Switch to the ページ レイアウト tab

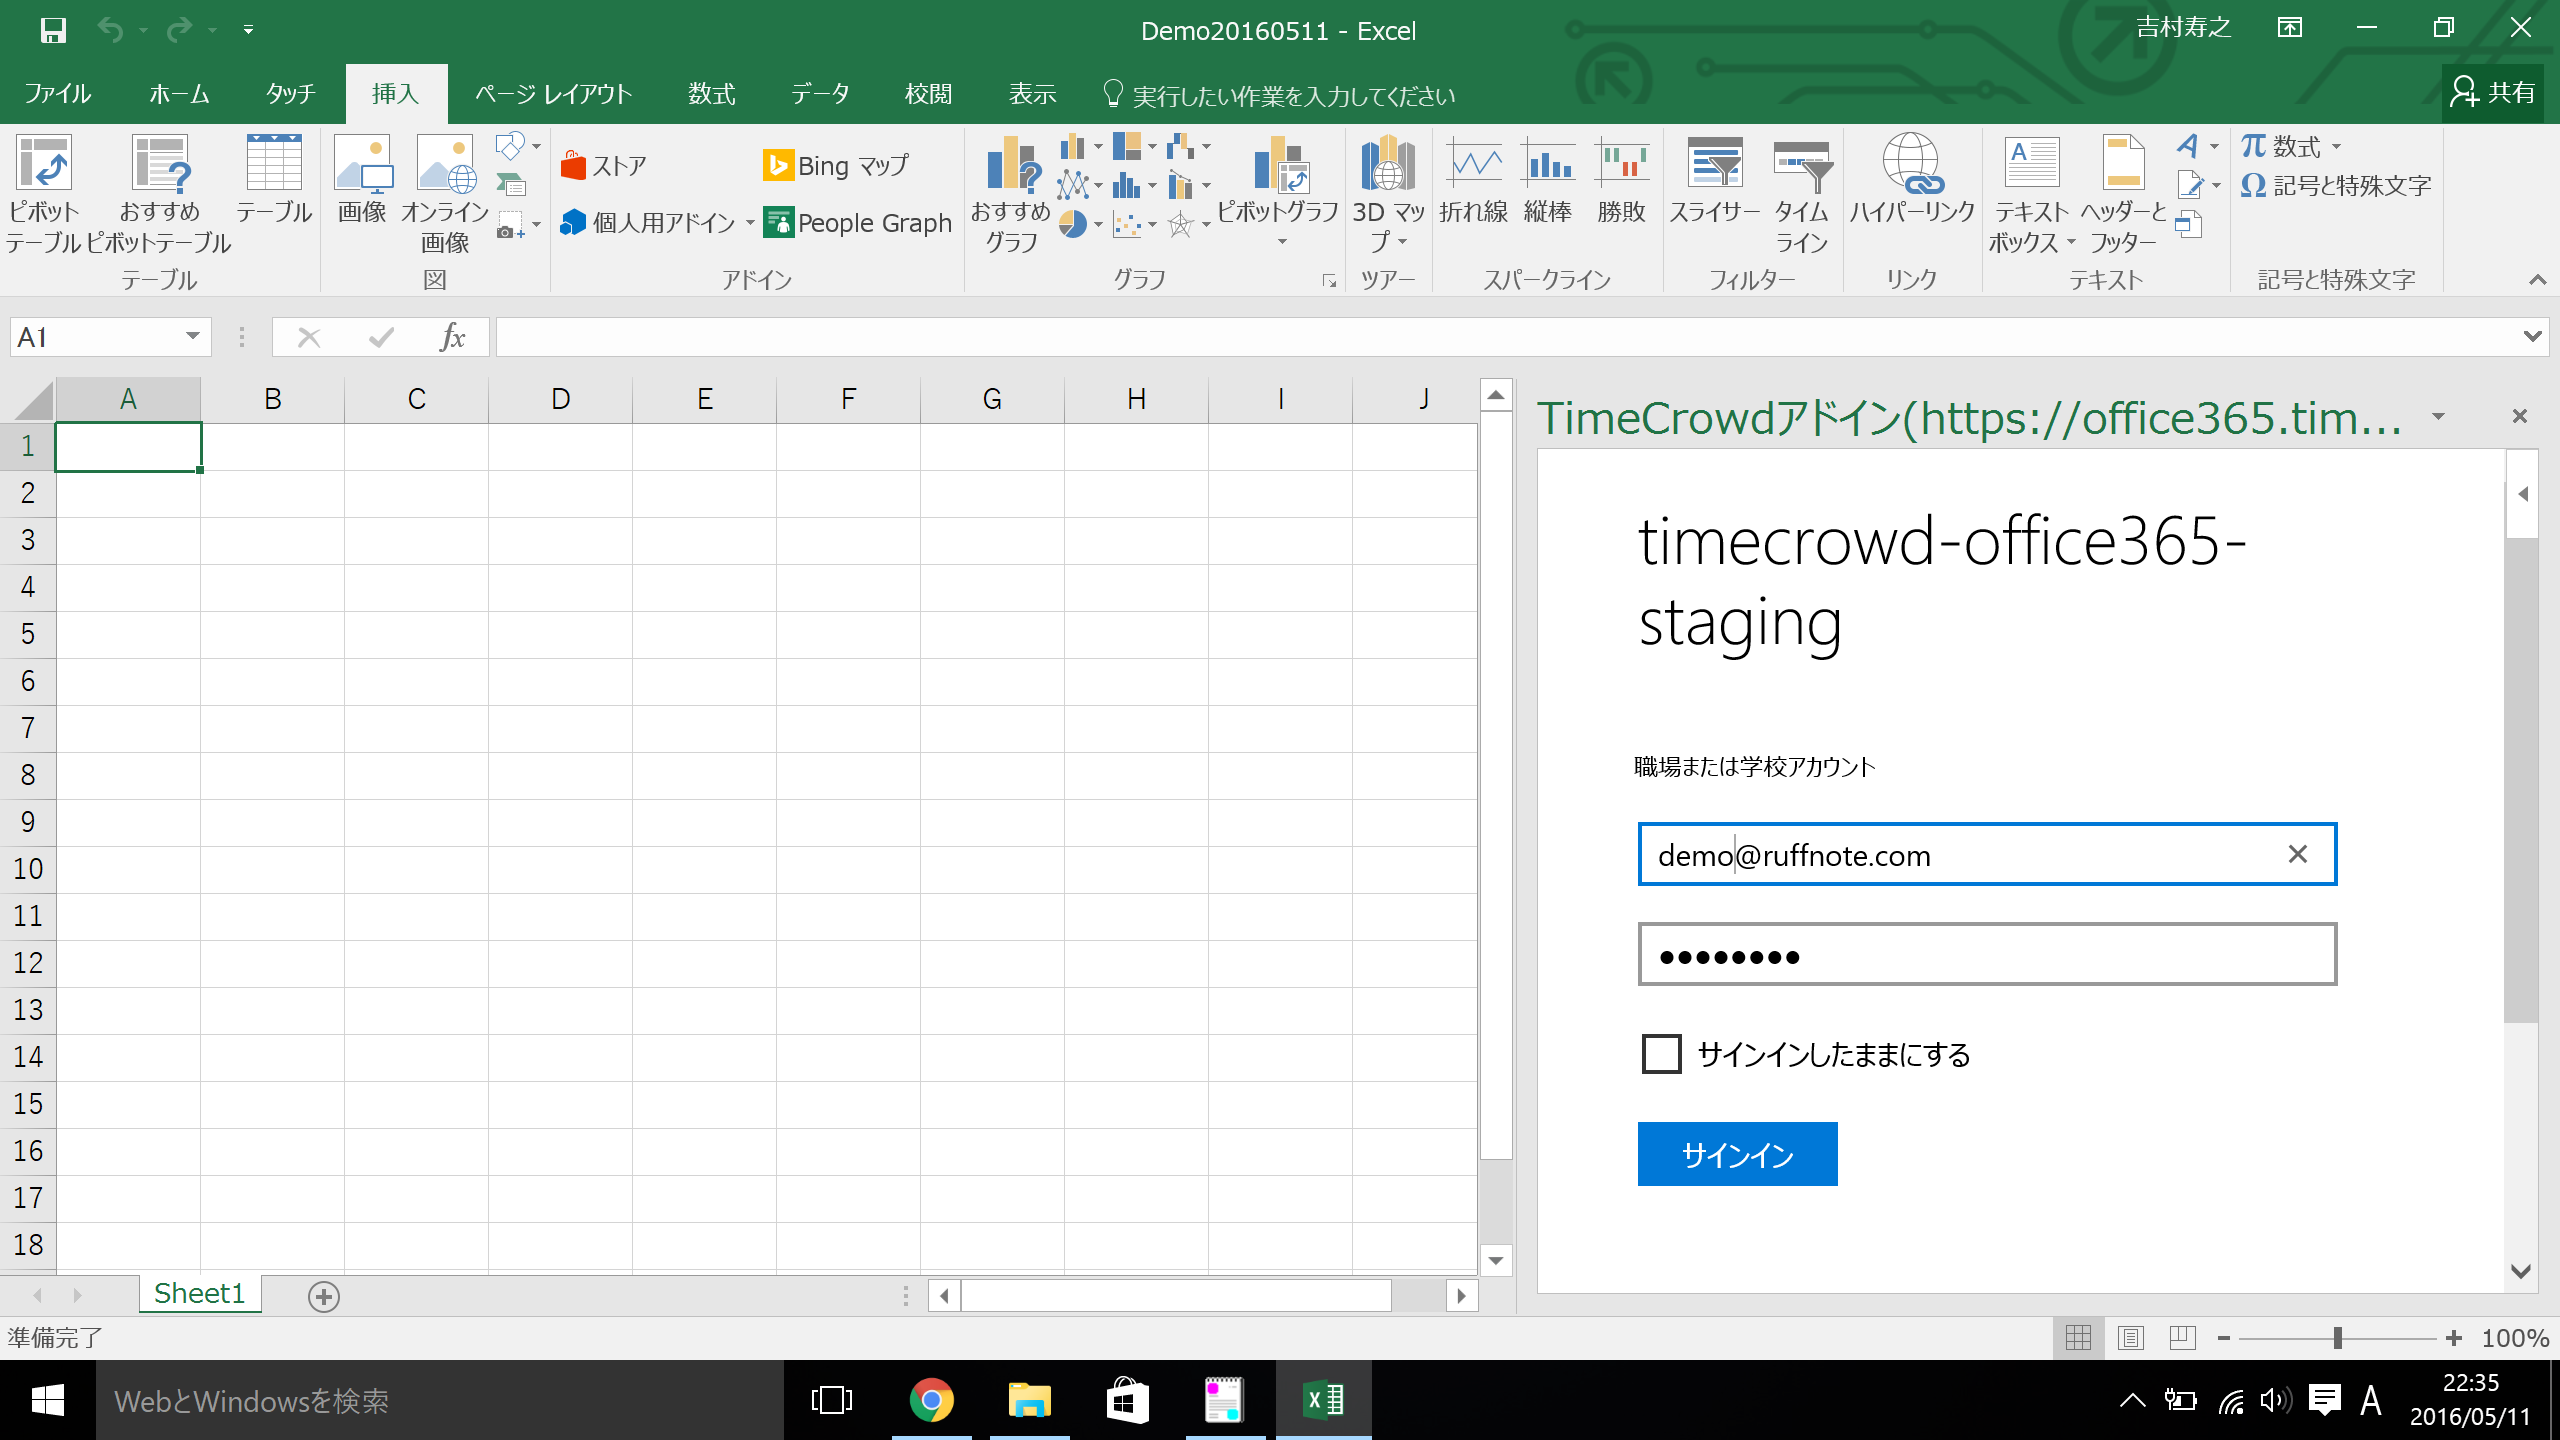point(553,94)
